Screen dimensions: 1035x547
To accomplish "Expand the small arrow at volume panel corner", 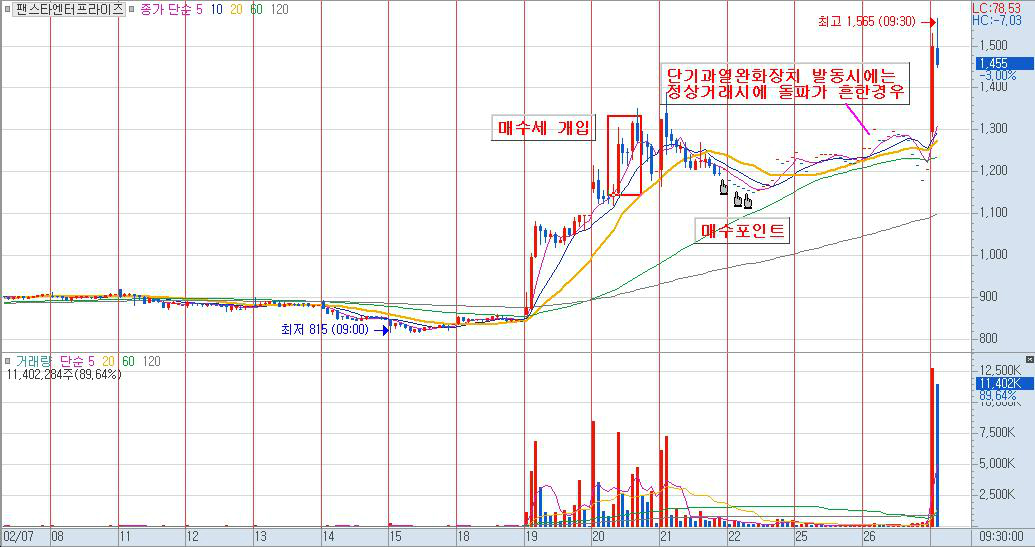I will pyautogui.click(x=1028, y=359).
